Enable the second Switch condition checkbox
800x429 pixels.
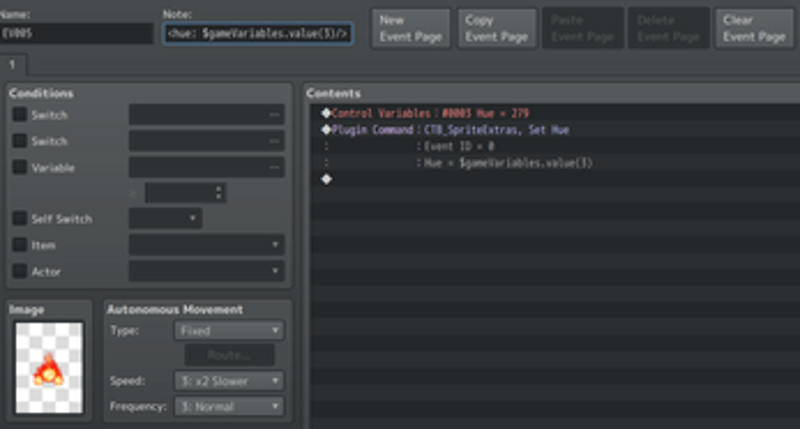coord(19,140)
